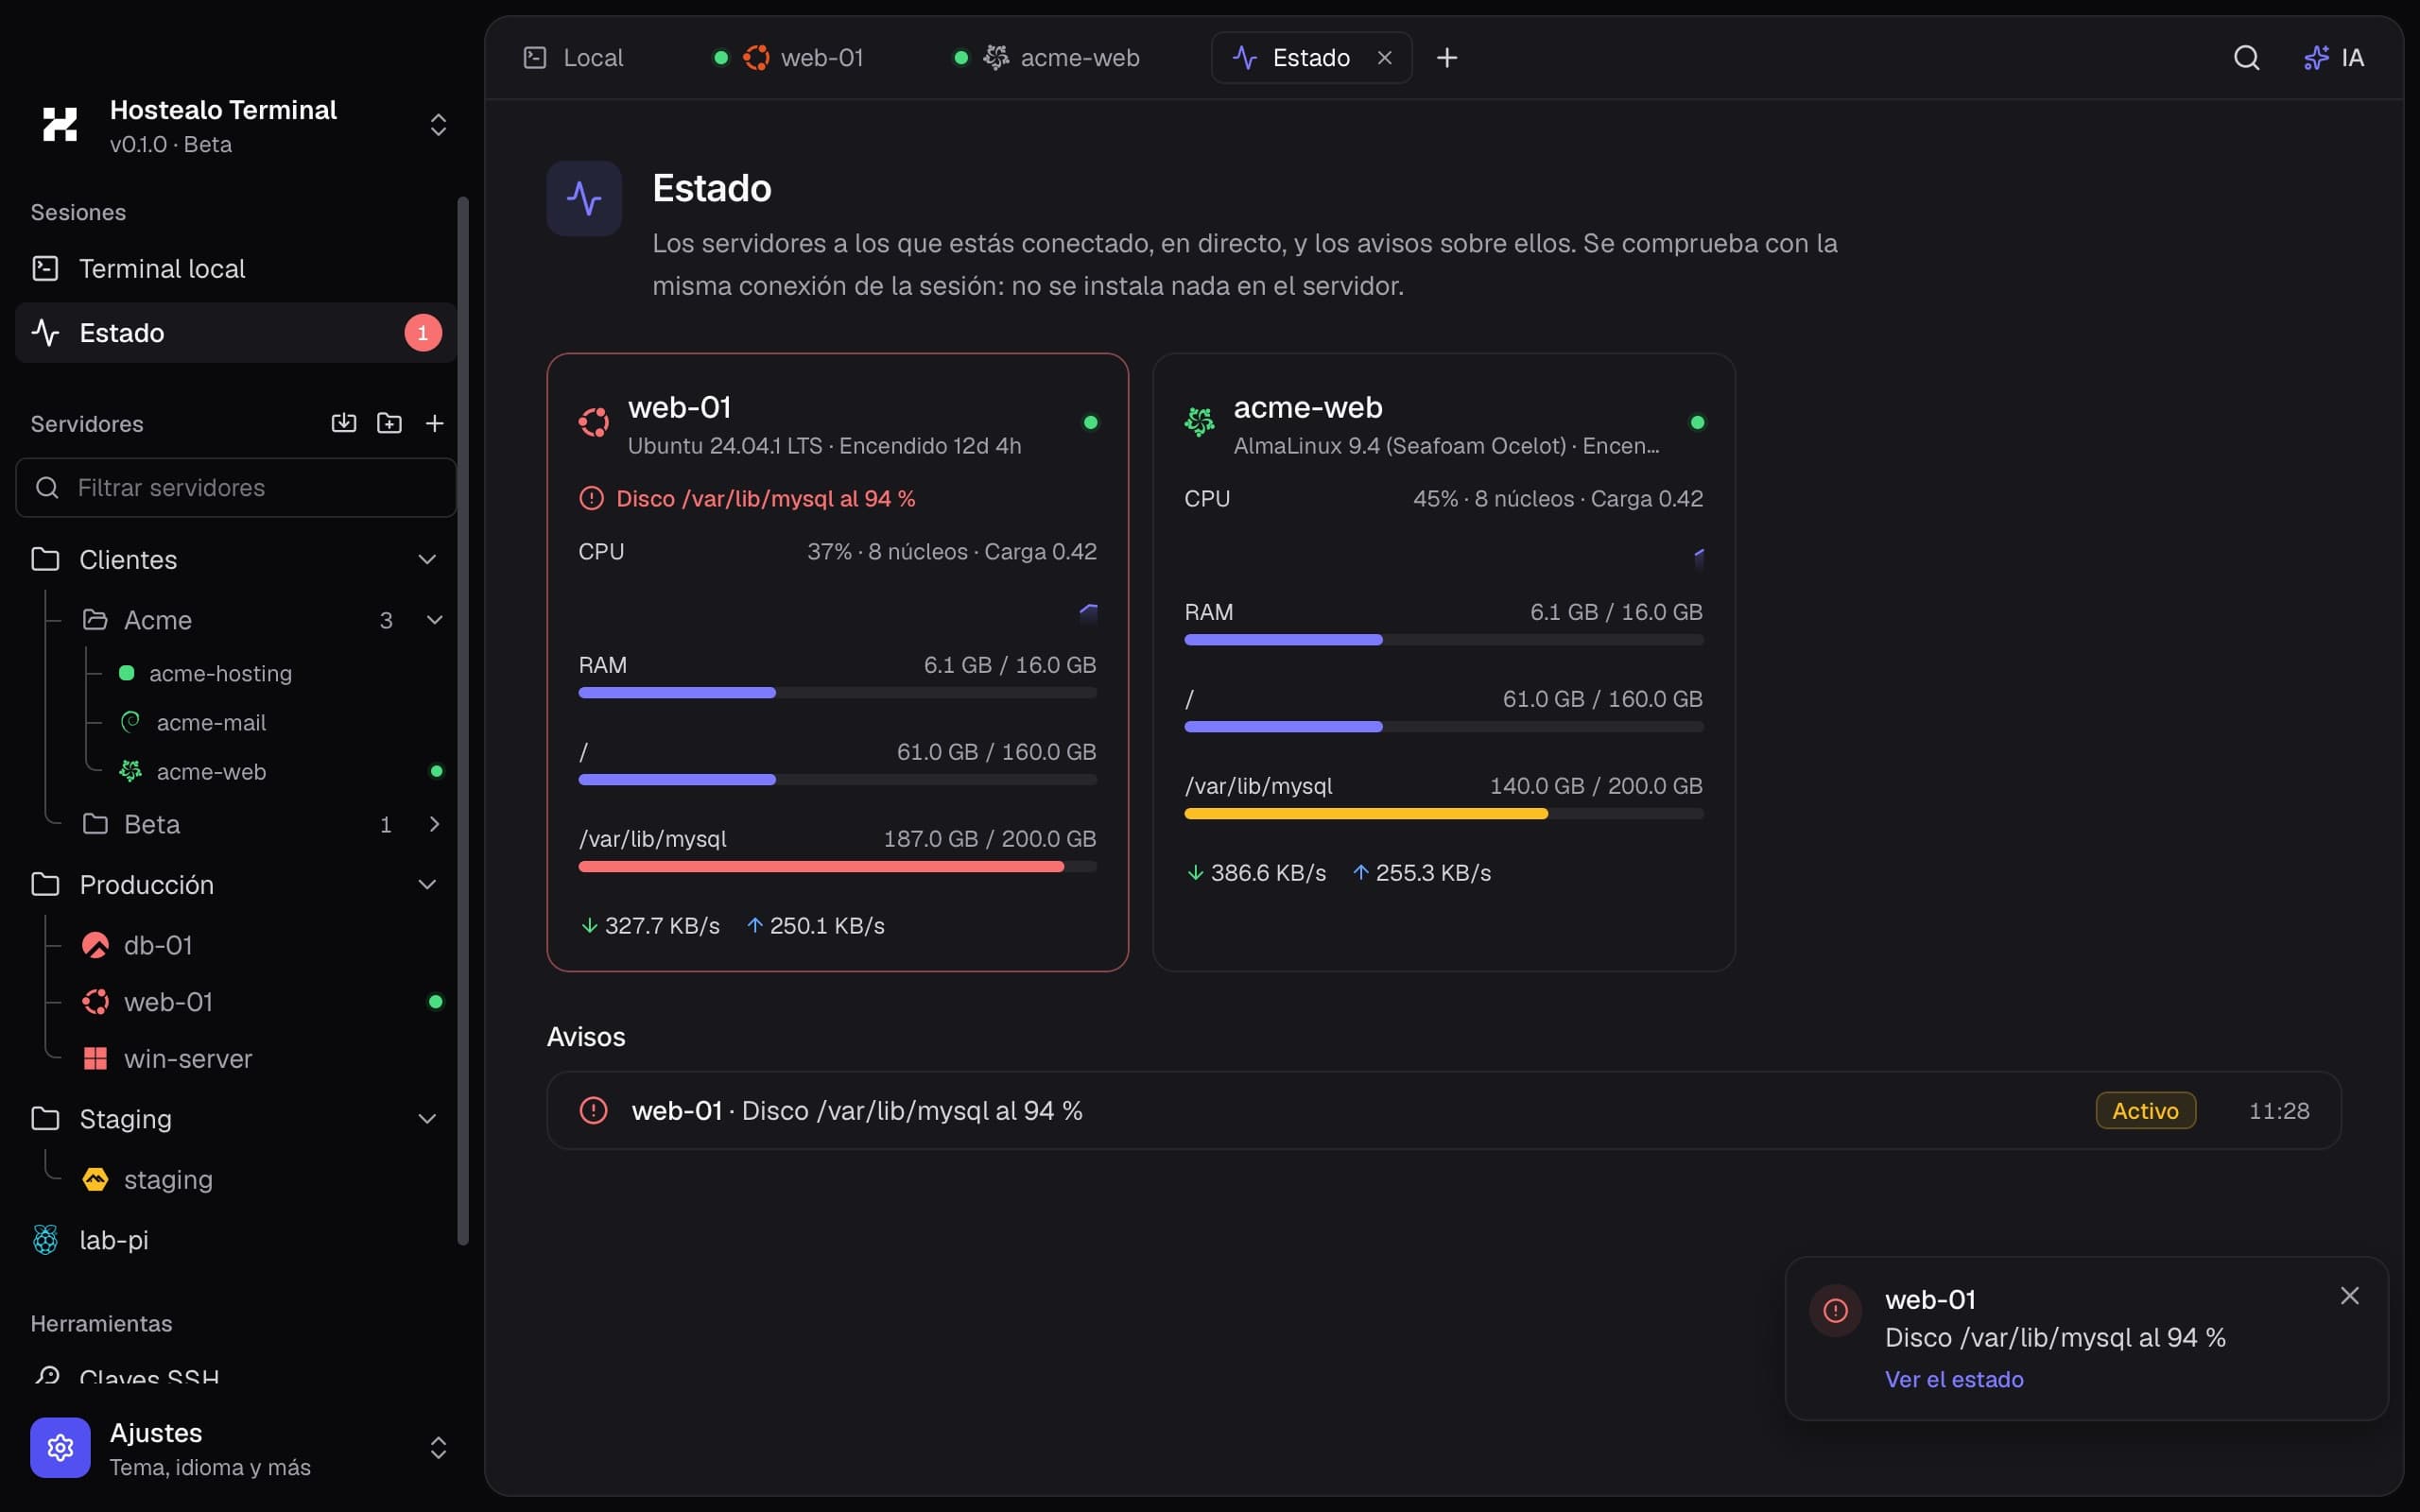Screen dimensions: 2420x1512
Task: Click the import servers icon in Servidores header
Action: click(343, 423)
